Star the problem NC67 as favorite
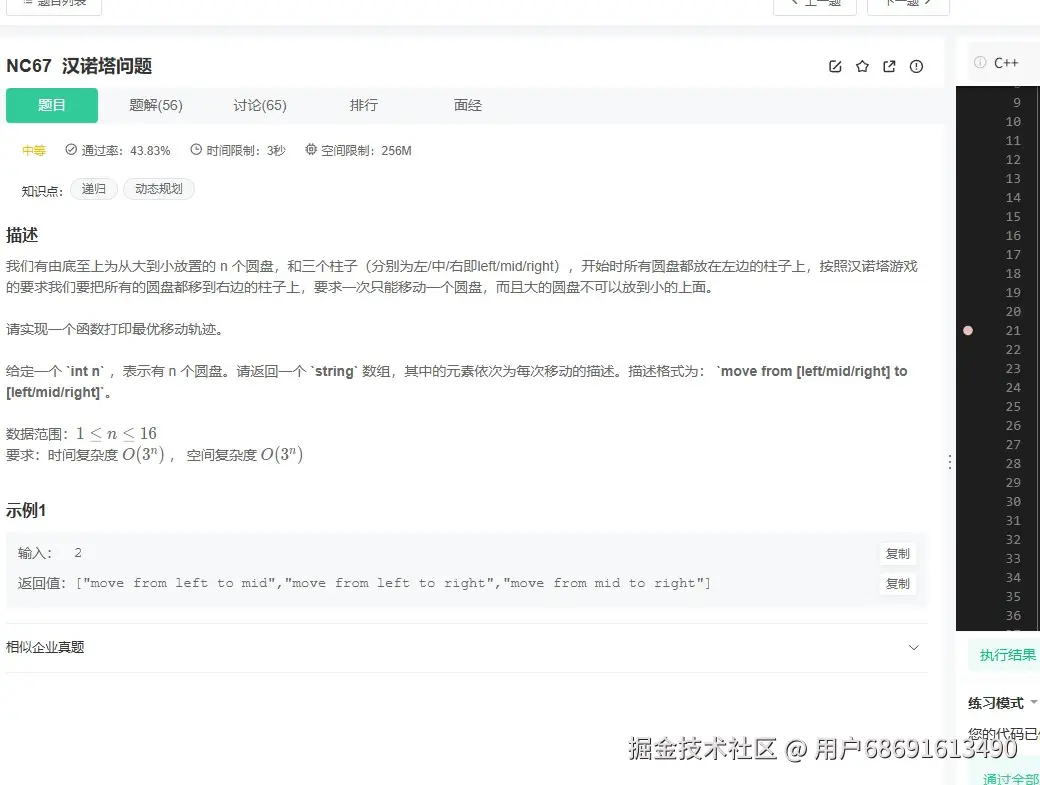This screenshot has height=785, width=1040. pyautogui.click(x=862, y=66)
